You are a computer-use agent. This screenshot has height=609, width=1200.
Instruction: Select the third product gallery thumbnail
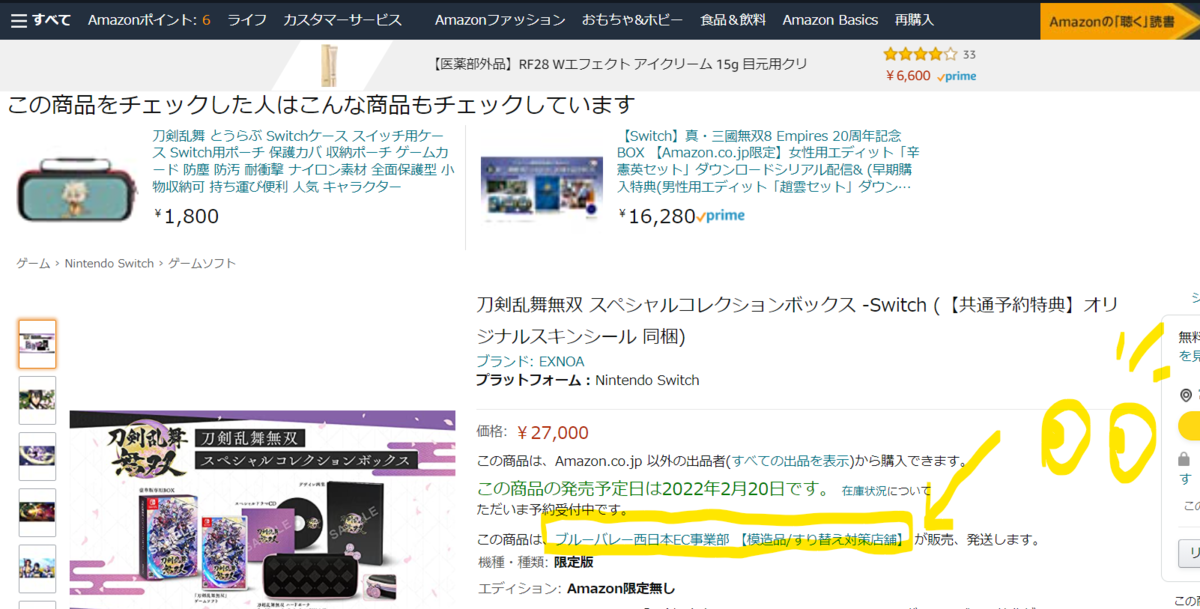click(x=37, y=456)
